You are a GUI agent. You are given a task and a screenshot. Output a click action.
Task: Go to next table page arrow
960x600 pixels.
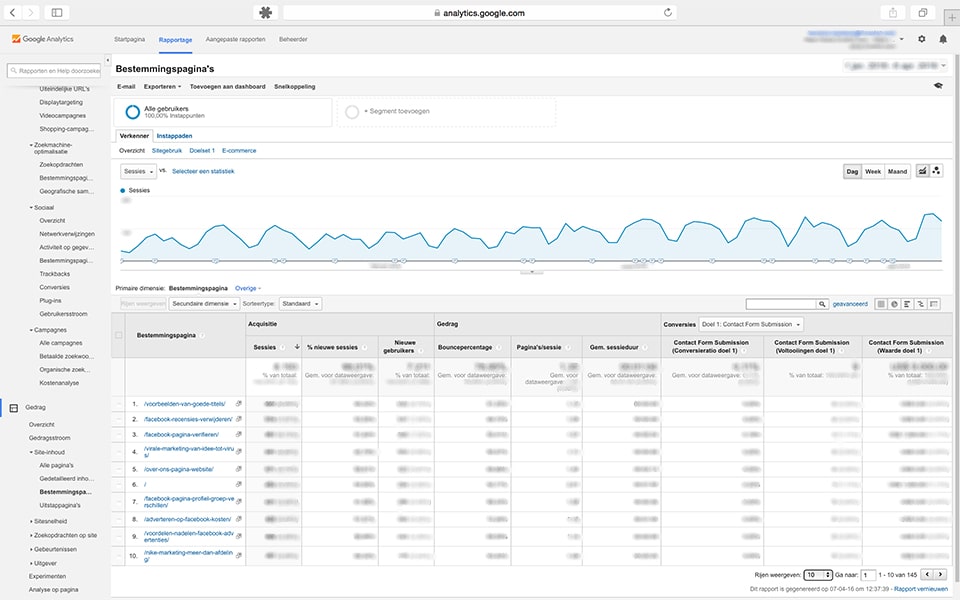click(940, 574)
